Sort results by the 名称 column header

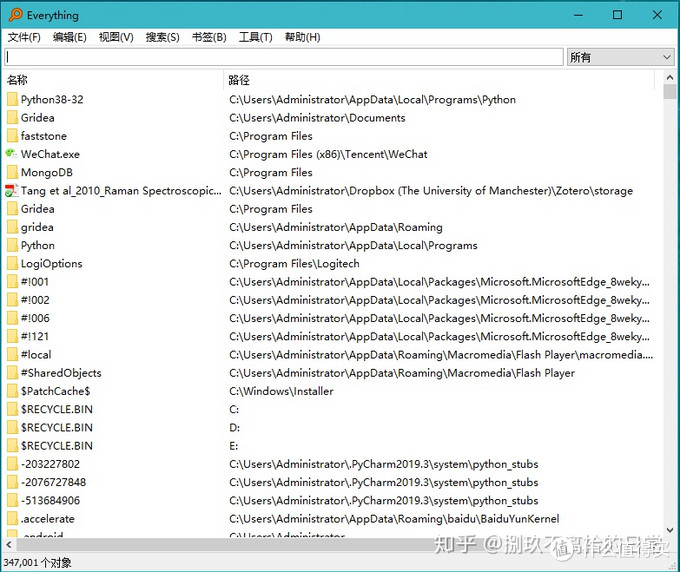pyautogui.click(x=114, y=80)
